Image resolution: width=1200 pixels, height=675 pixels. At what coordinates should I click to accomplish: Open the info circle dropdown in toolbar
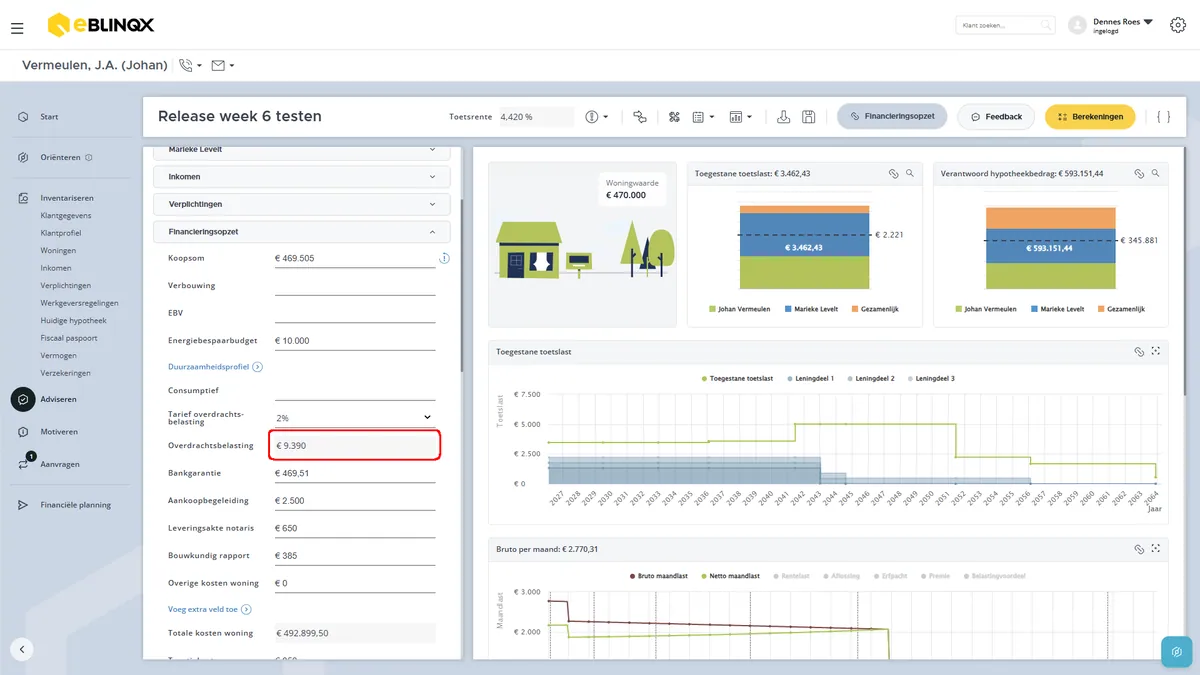coord(597,117)
